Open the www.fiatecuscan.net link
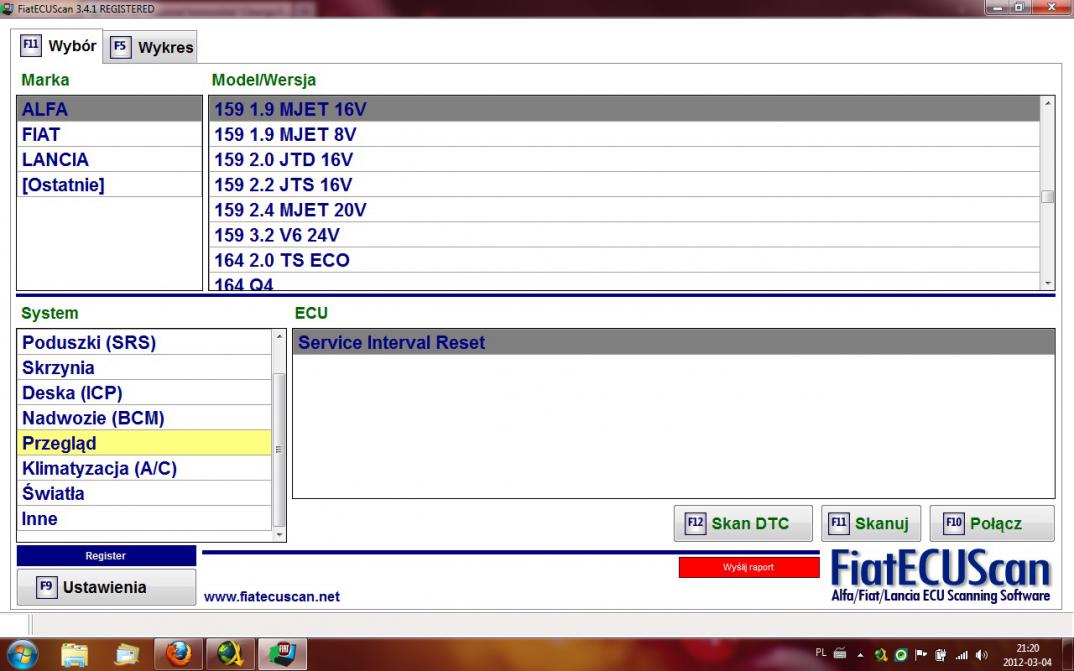The width and height of the screenshot is (1074, 671). [272, 596]
